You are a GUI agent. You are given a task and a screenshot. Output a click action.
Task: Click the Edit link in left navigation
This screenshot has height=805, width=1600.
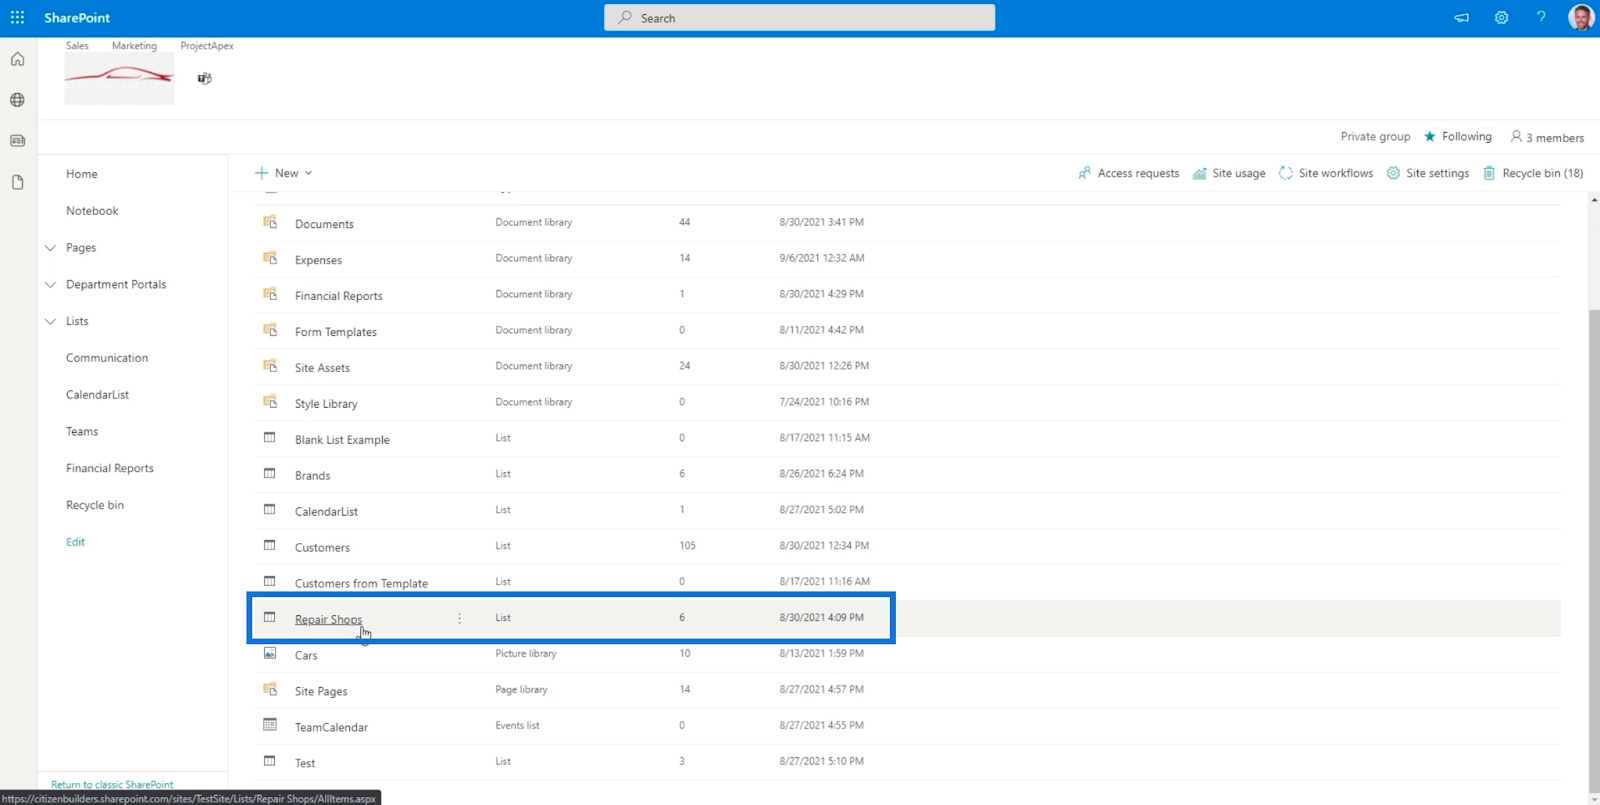click(75, 542)
